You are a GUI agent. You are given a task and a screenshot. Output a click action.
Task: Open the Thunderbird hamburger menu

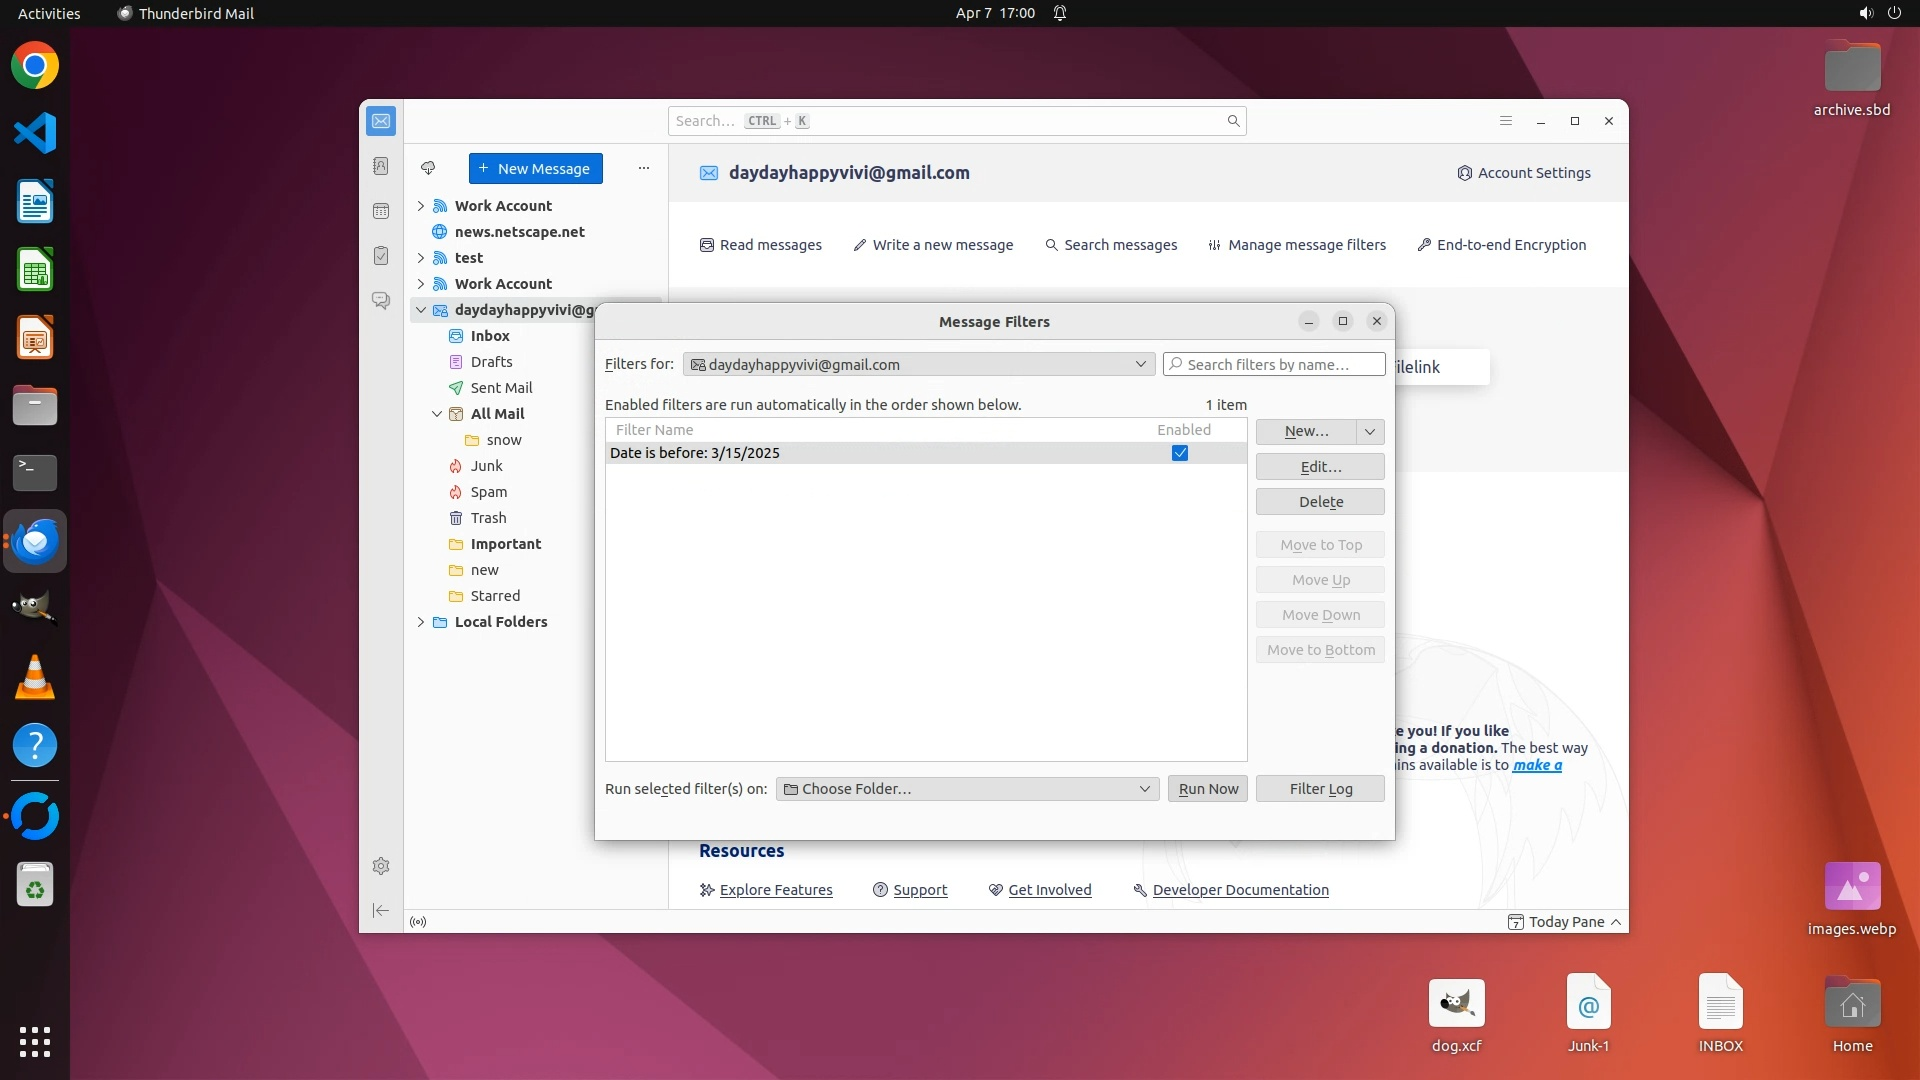pyautogui.click(x=1506, y=121)
